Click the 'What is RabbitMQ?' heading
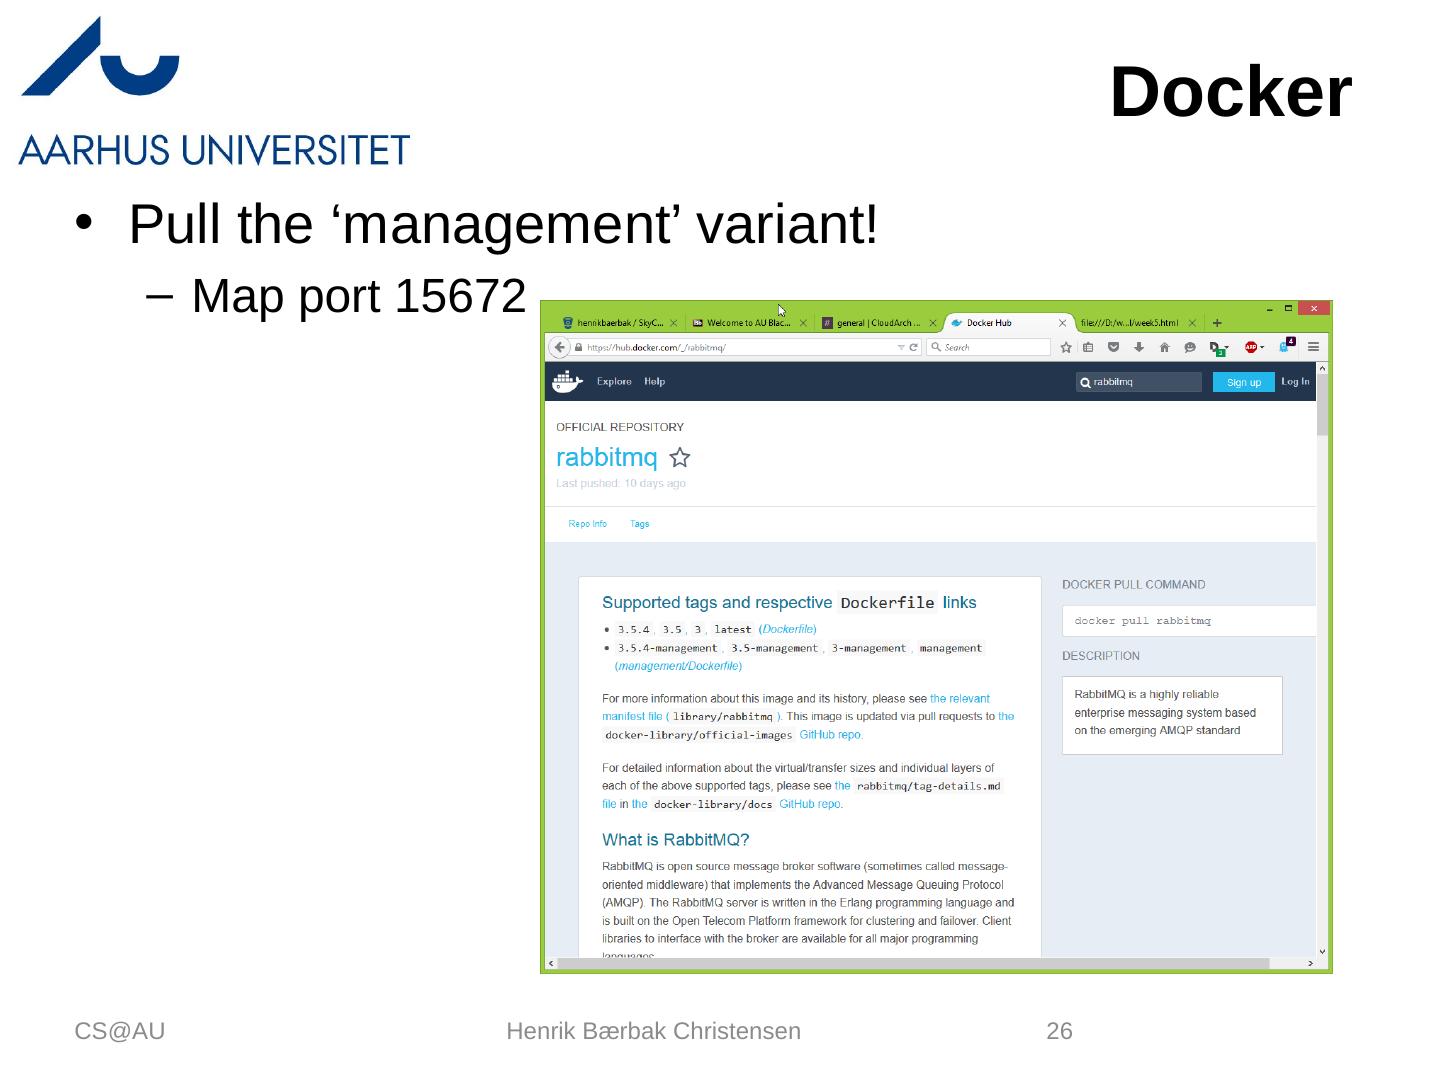1440x1080 pixels. (x=676, y=840)
